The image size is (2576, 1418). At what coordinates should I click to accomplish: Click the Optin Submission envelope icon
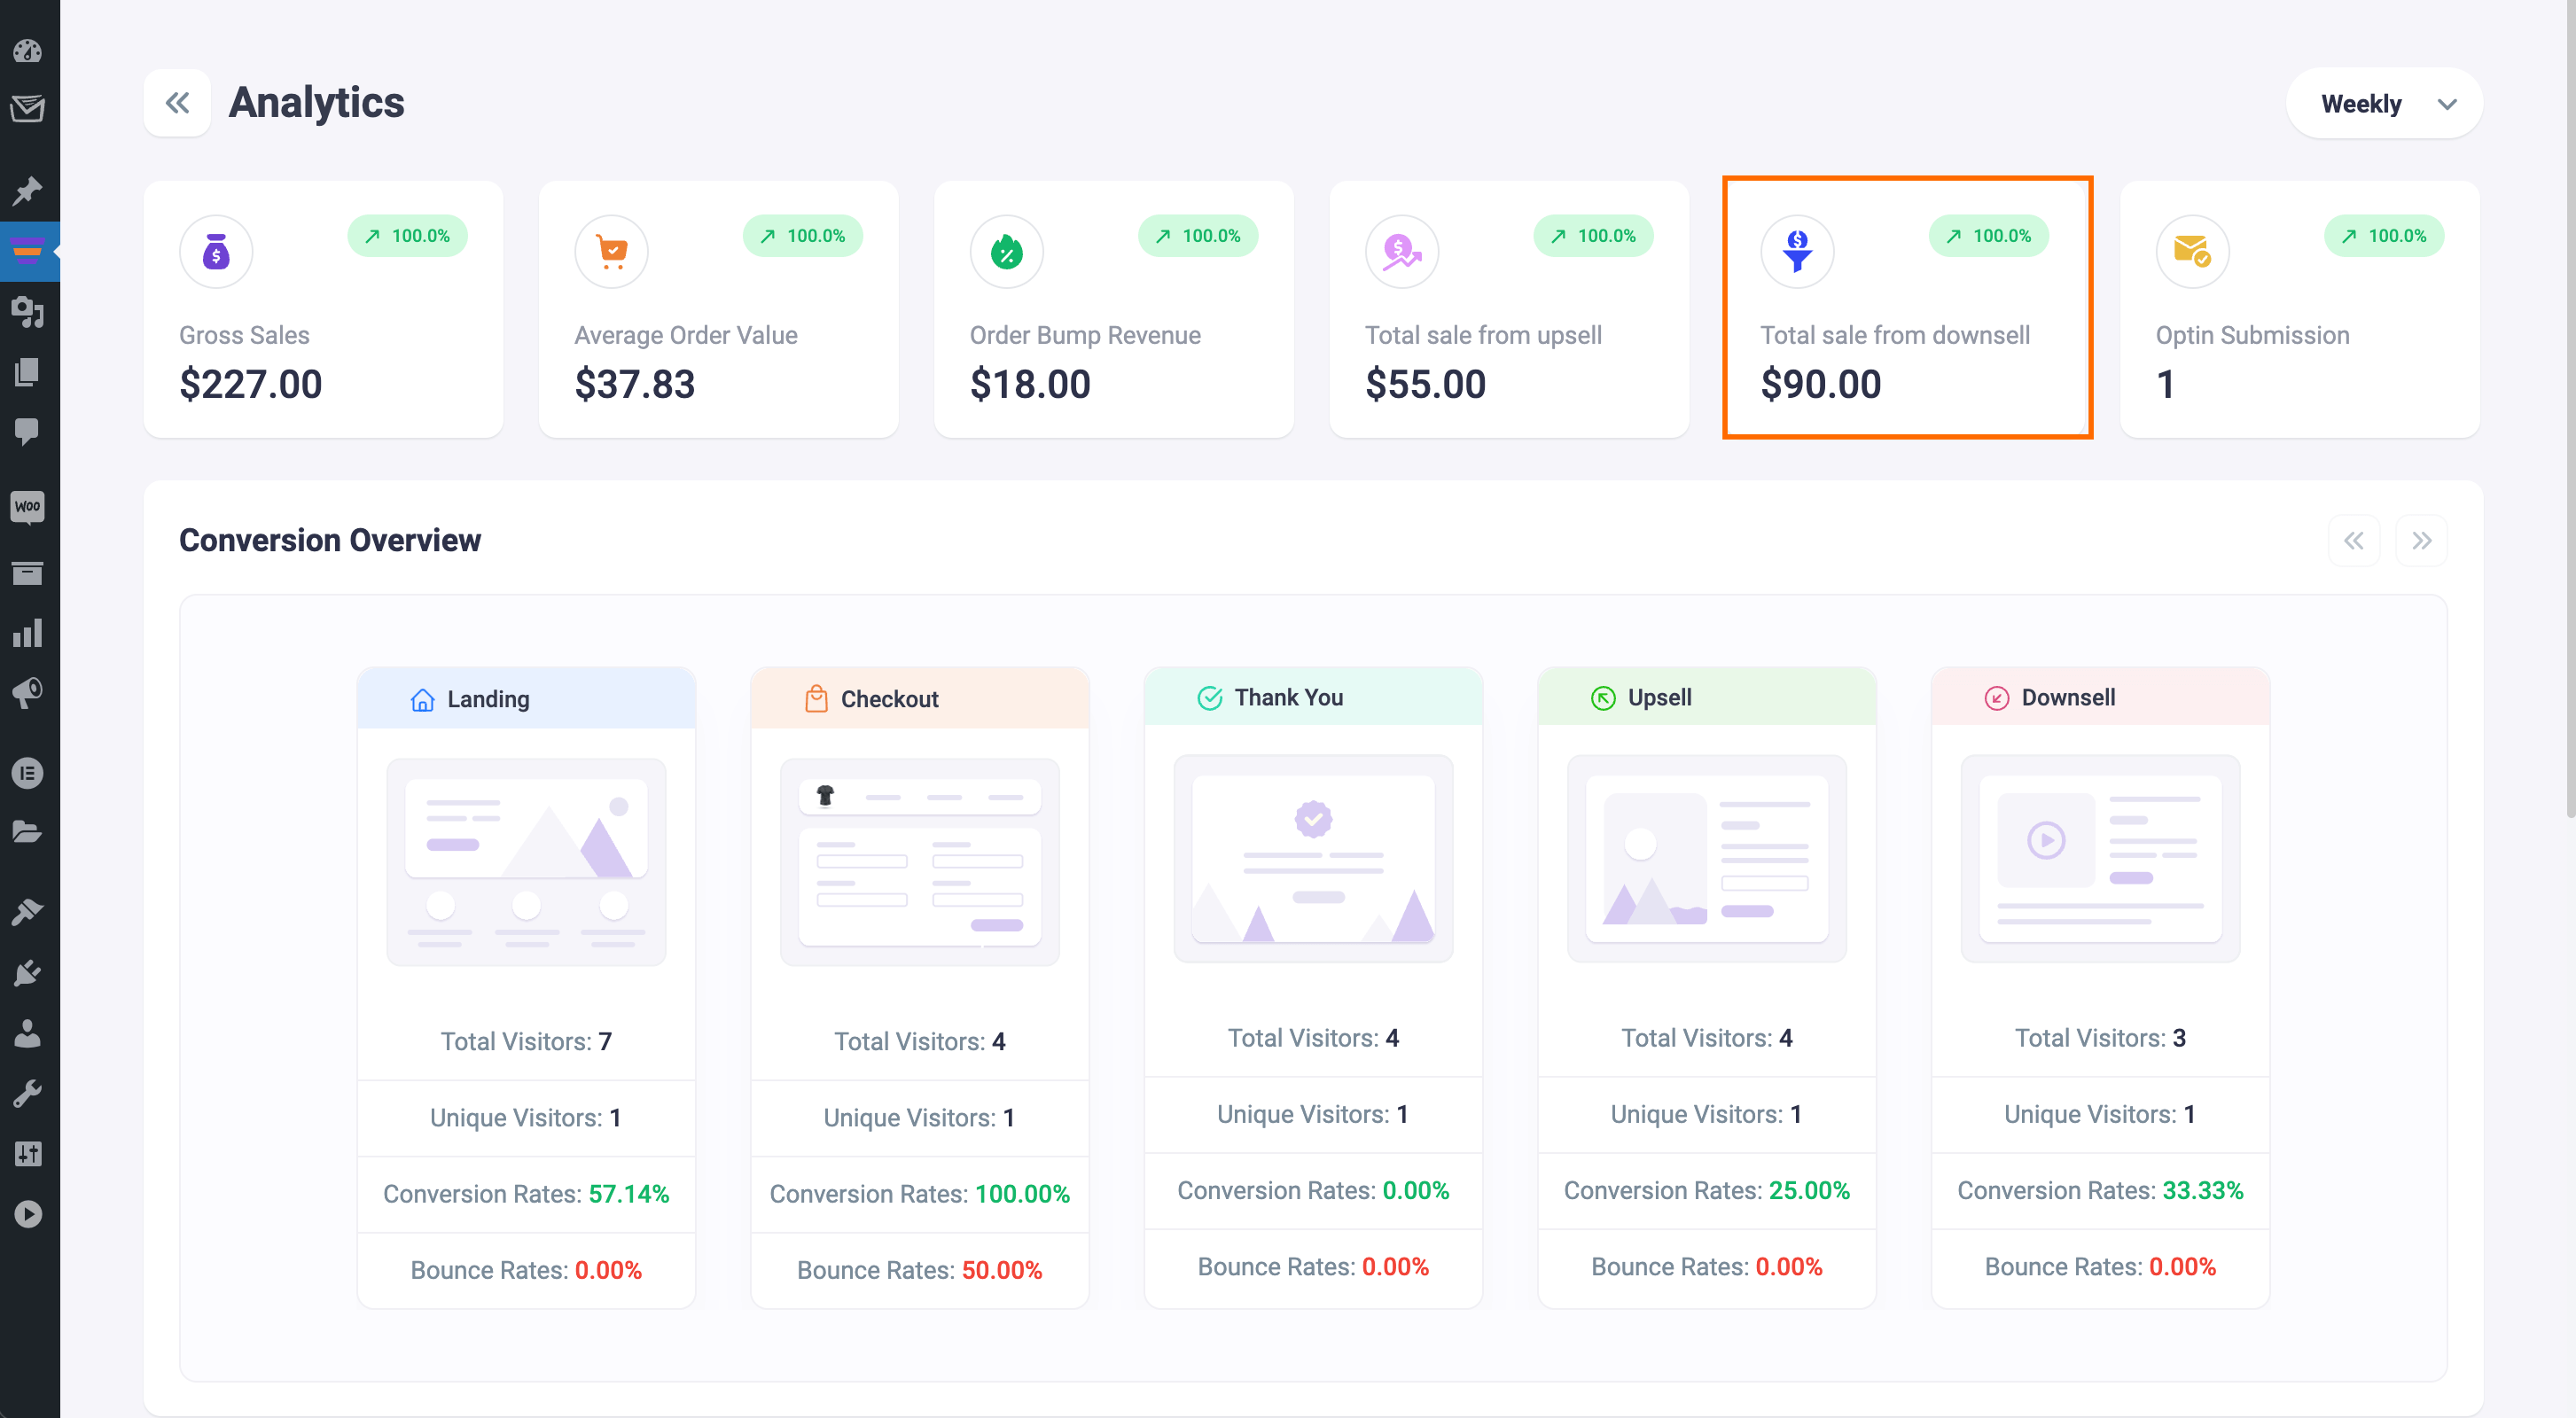coord(2192,252)
